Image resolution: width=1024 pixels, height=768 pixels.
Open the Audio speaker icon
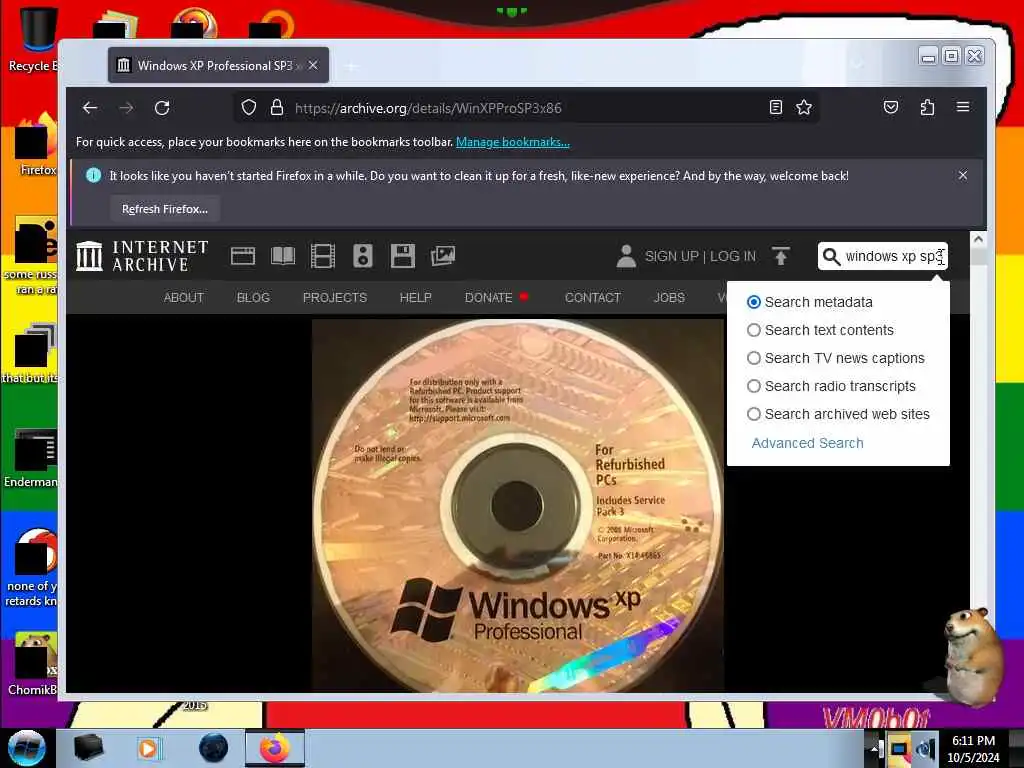(x=362, y=256)
